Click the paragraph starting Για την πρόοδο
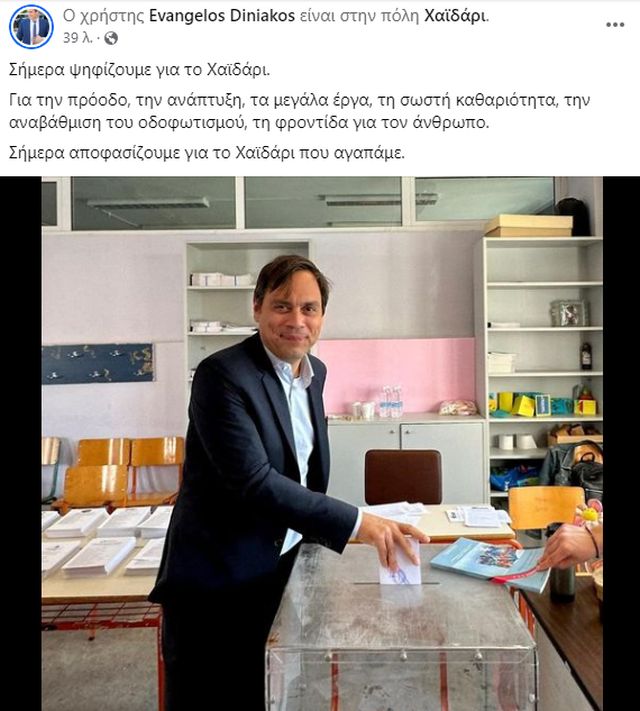The height and width of the screenshot is (711, 640). click(x=299, y=111)
